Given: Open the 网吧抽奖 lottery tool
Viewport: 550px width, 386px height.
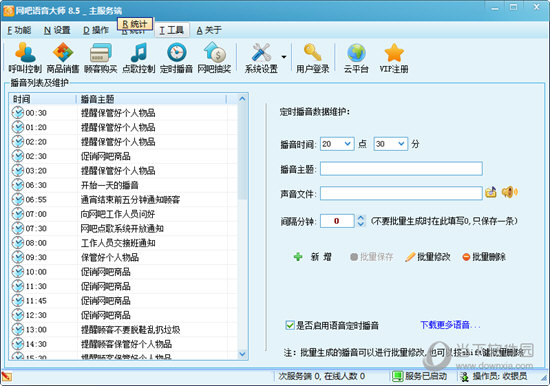Looking at the screenshot, I should (214, 58).
